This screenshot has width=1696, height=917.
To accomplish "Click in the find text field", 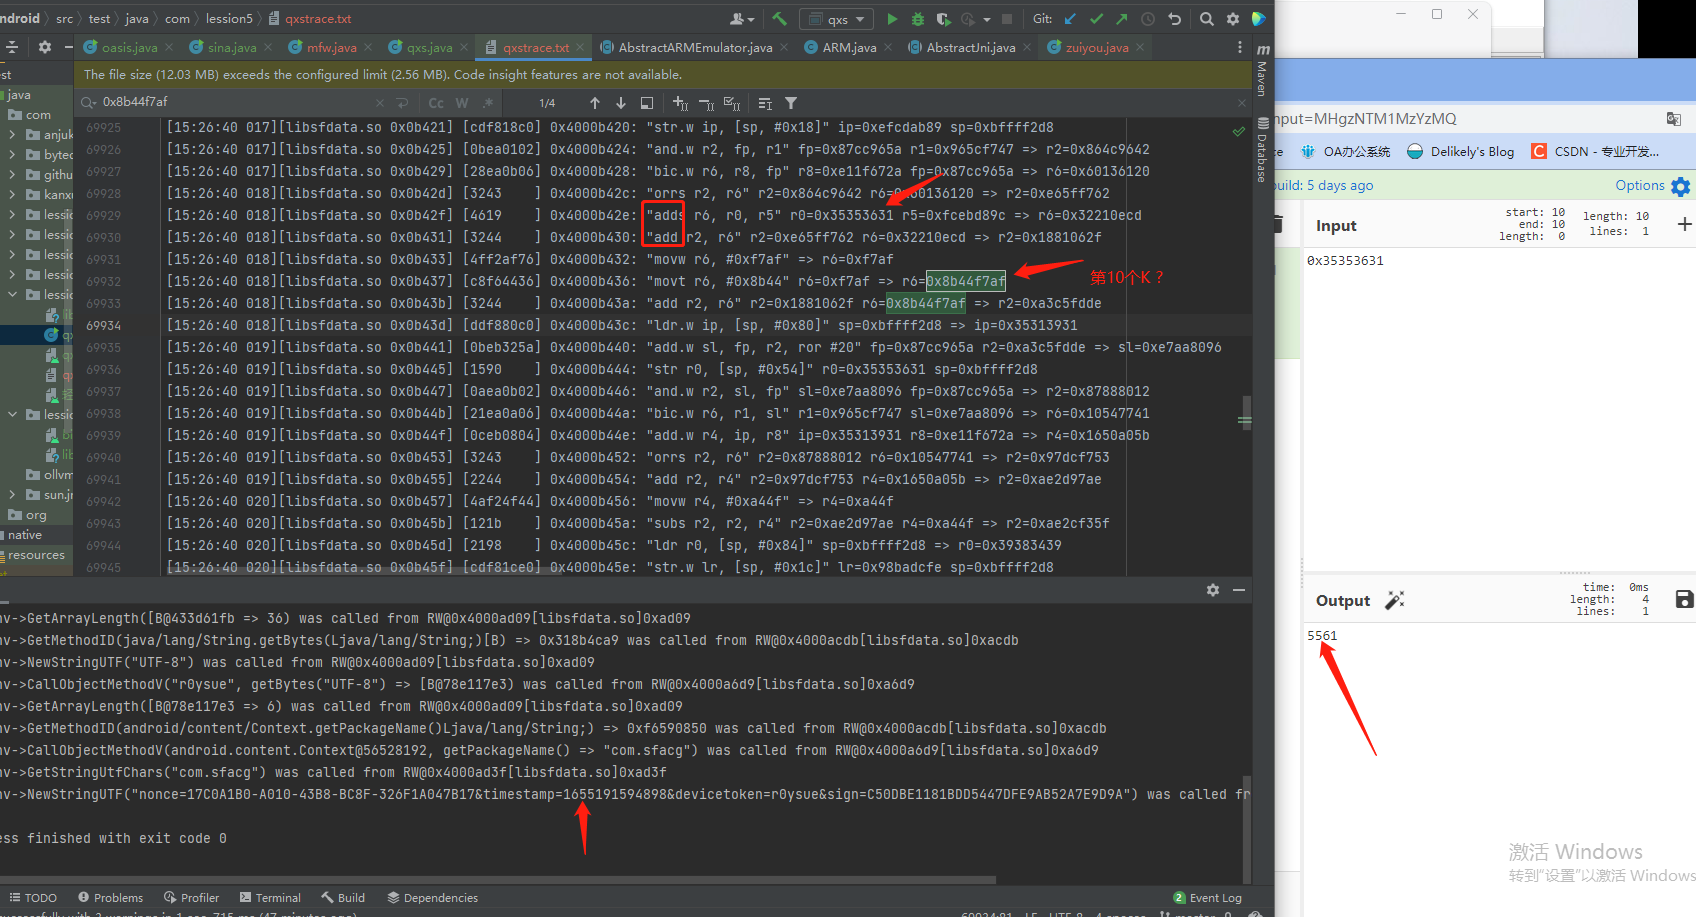I will click(235, 102).
